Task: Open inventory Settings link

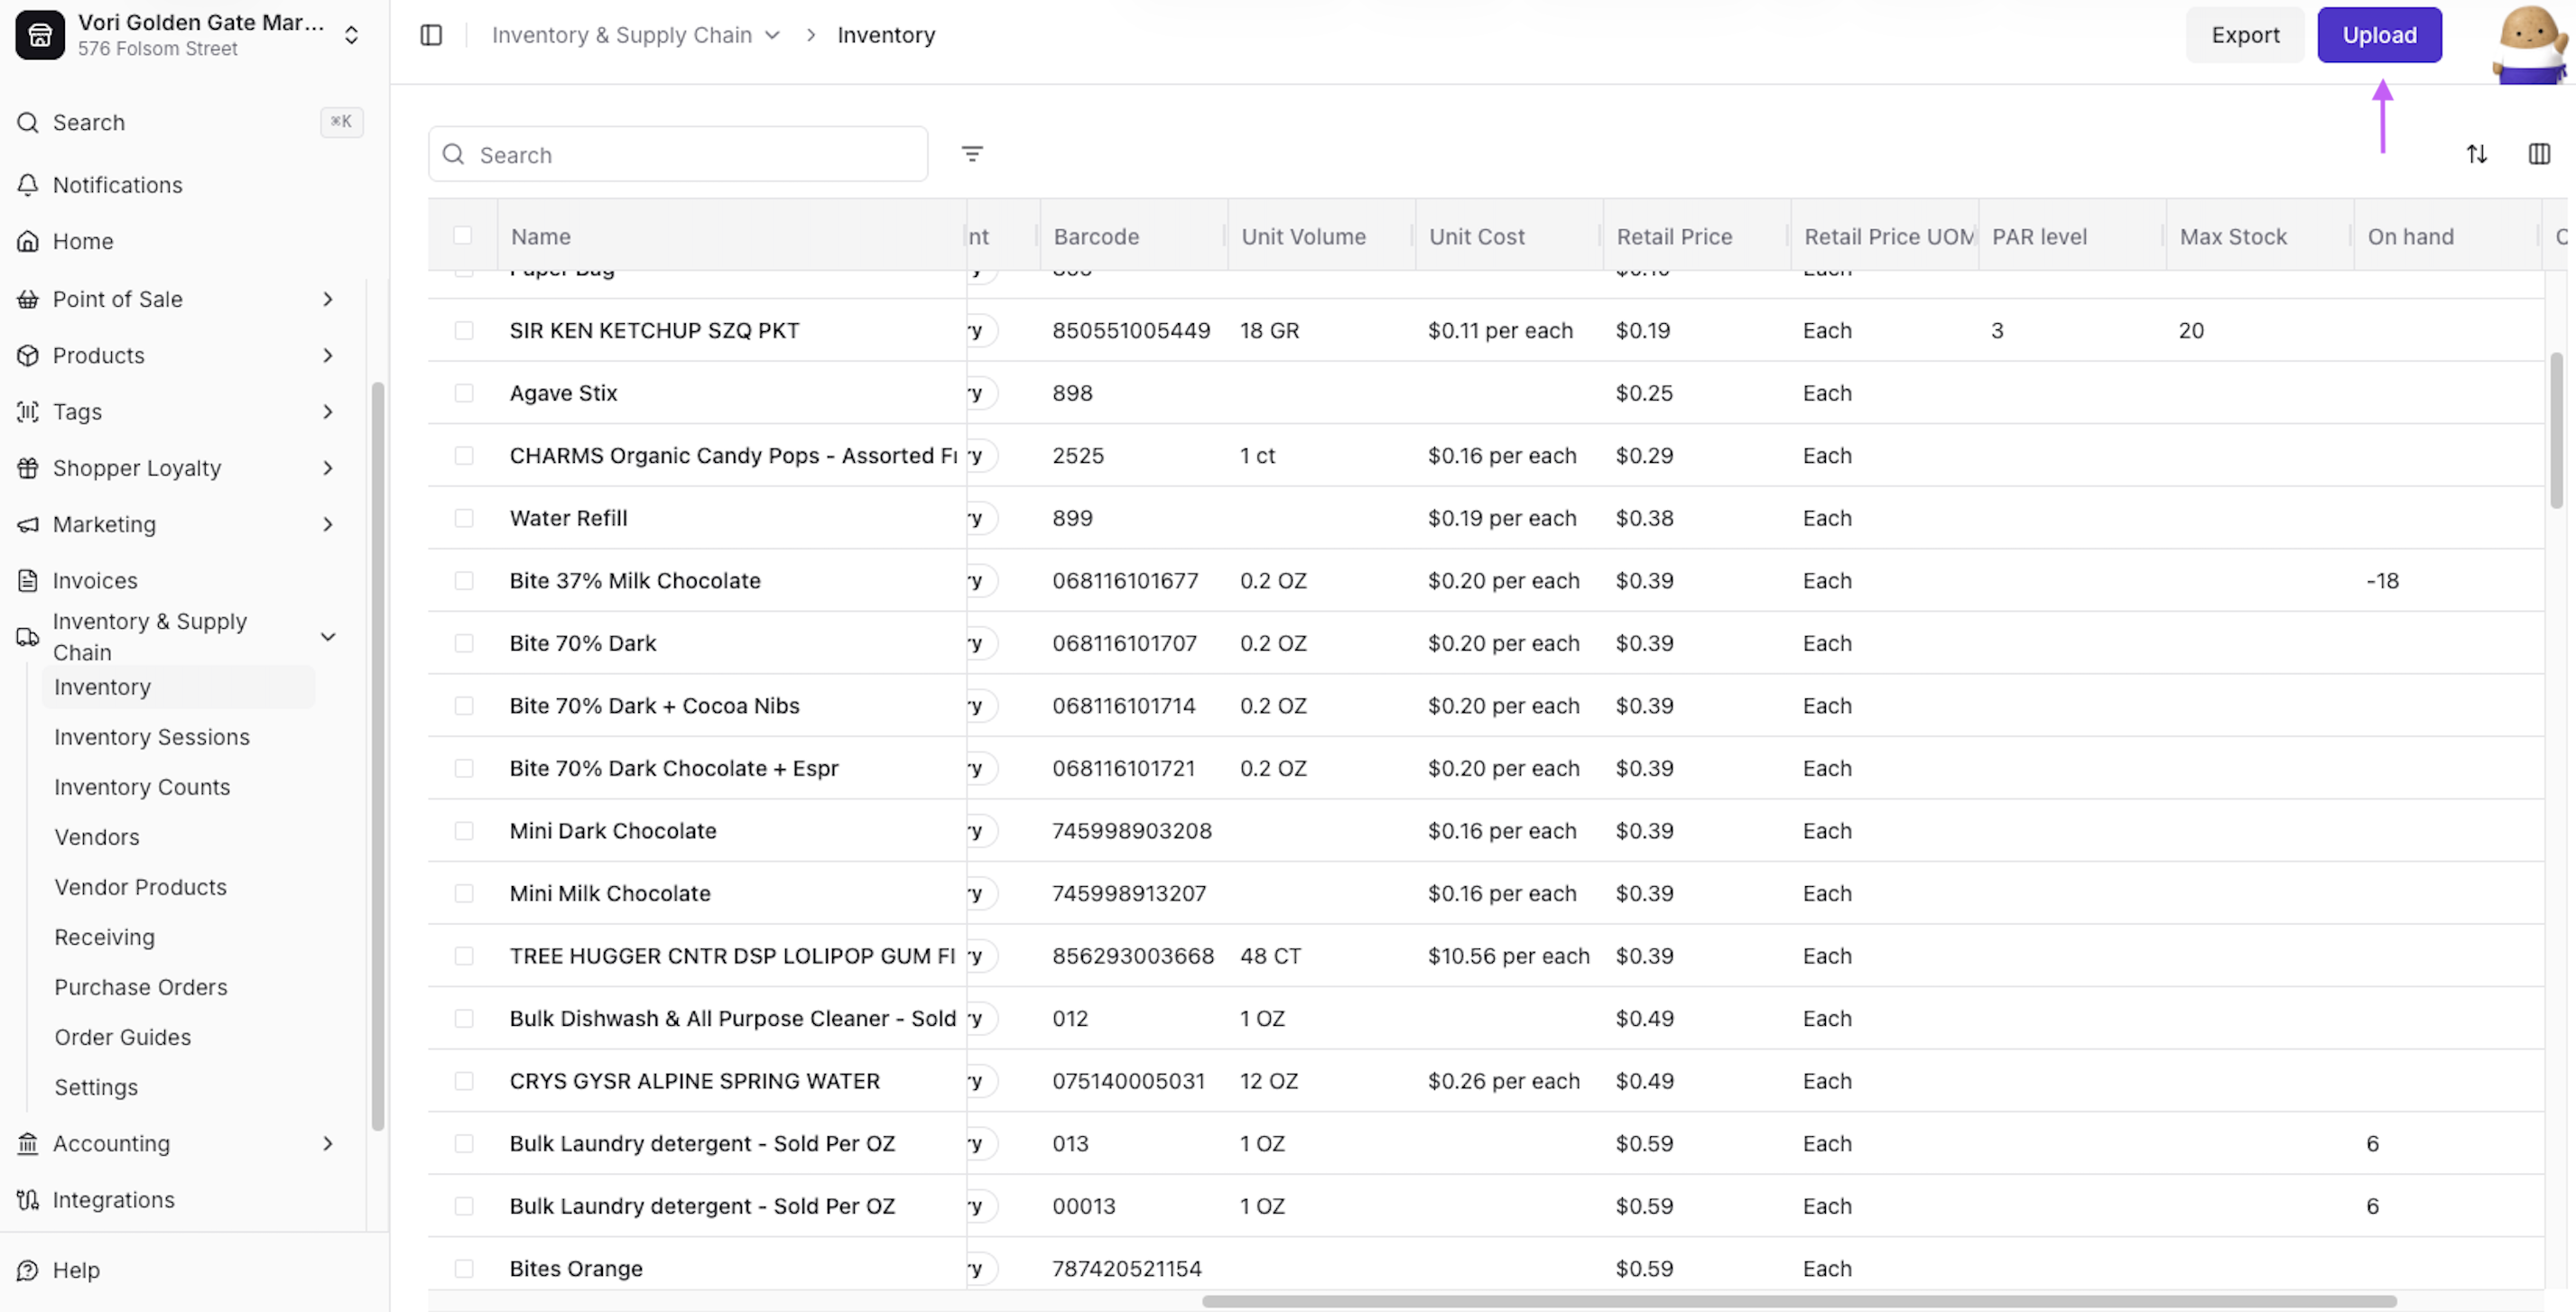Action: tap(96, 1087)
